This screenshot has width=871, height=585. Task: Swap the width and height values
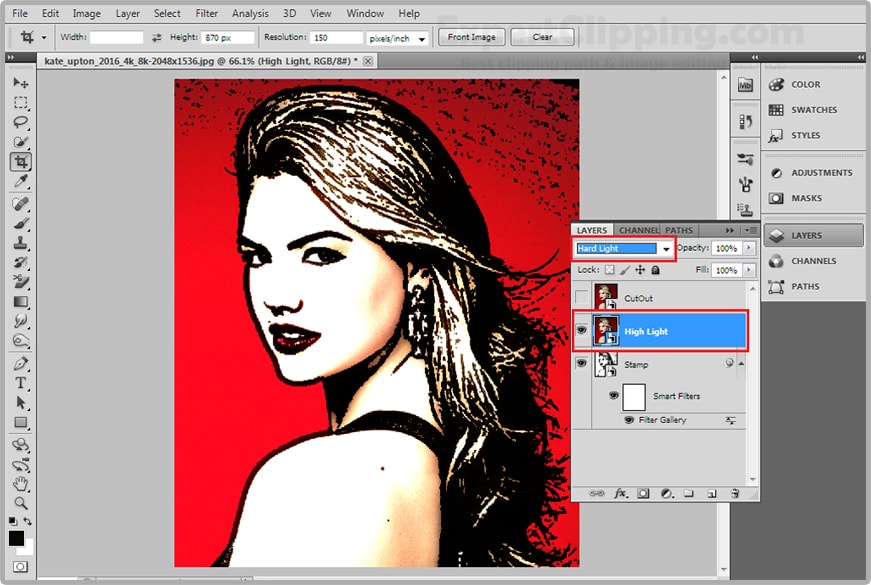(x=157, y=38)
